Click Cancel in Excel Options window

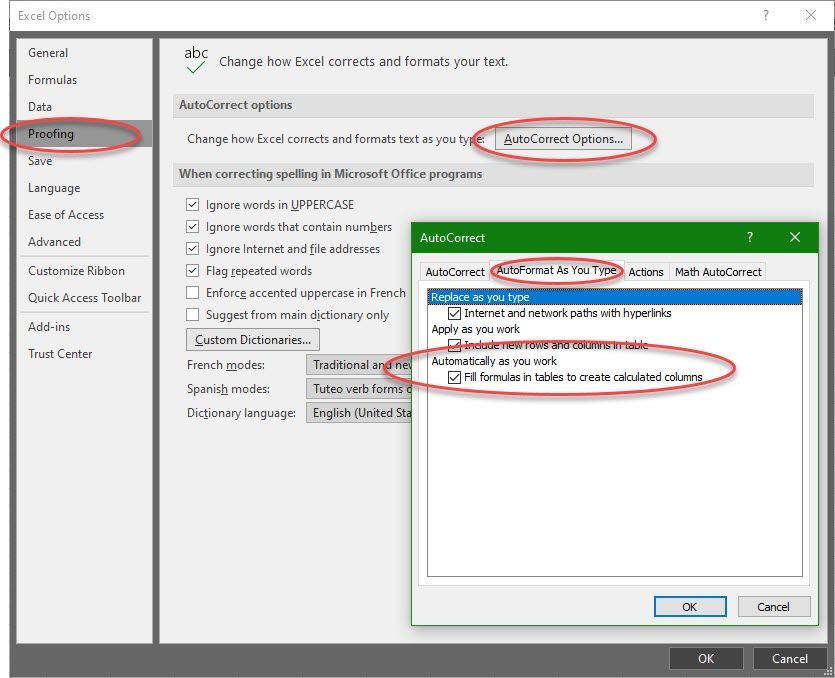[790, 658]
